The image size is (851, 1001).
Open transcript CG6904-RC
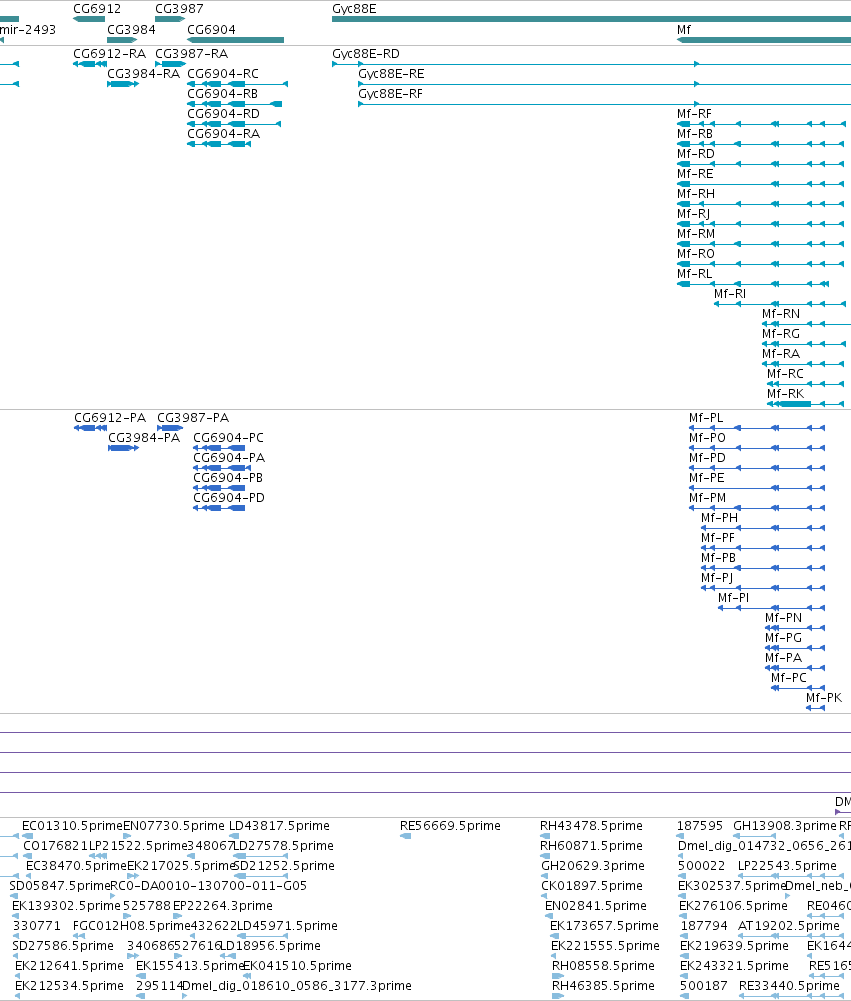pyautogui.click(x=223, y=74)
